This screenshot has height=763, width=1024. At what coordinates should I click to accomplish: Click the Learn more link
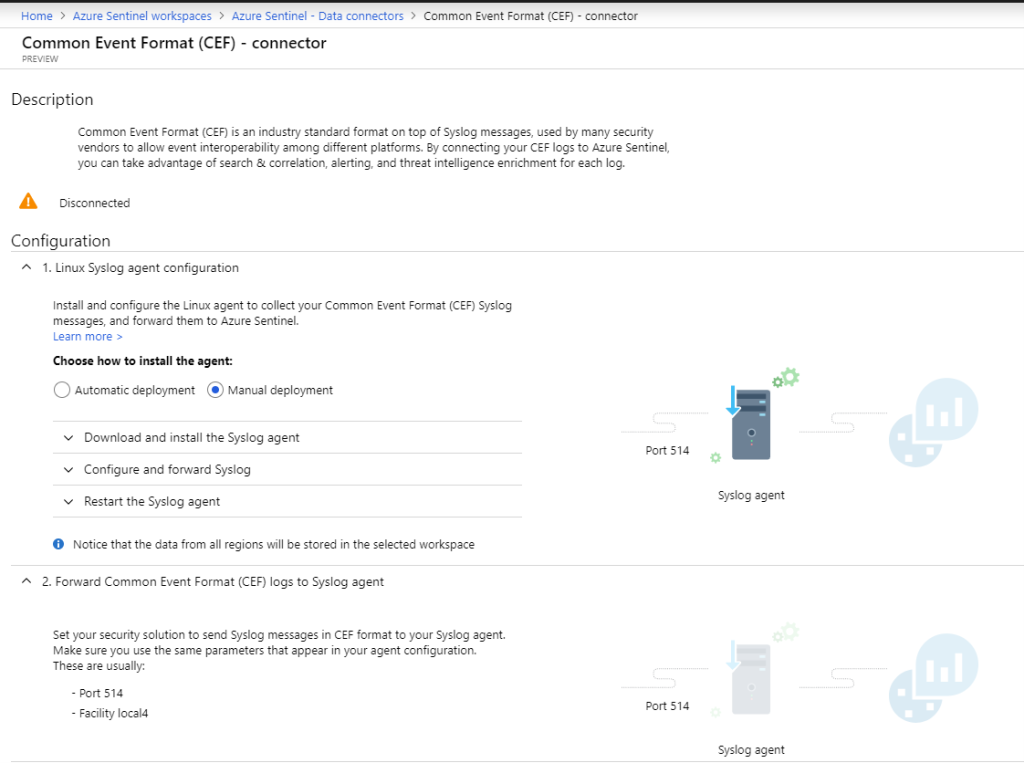tap(88, 336)
